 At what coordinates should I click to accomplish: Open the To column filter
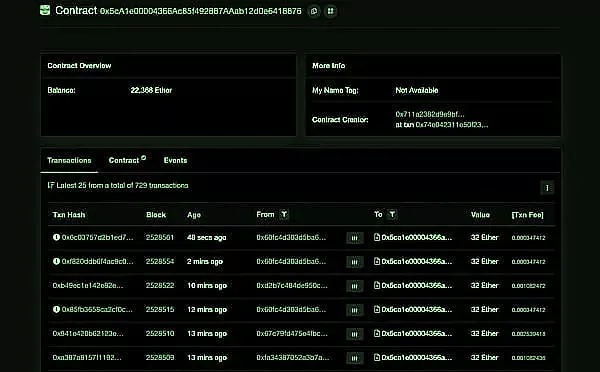[x=392, y=215]
